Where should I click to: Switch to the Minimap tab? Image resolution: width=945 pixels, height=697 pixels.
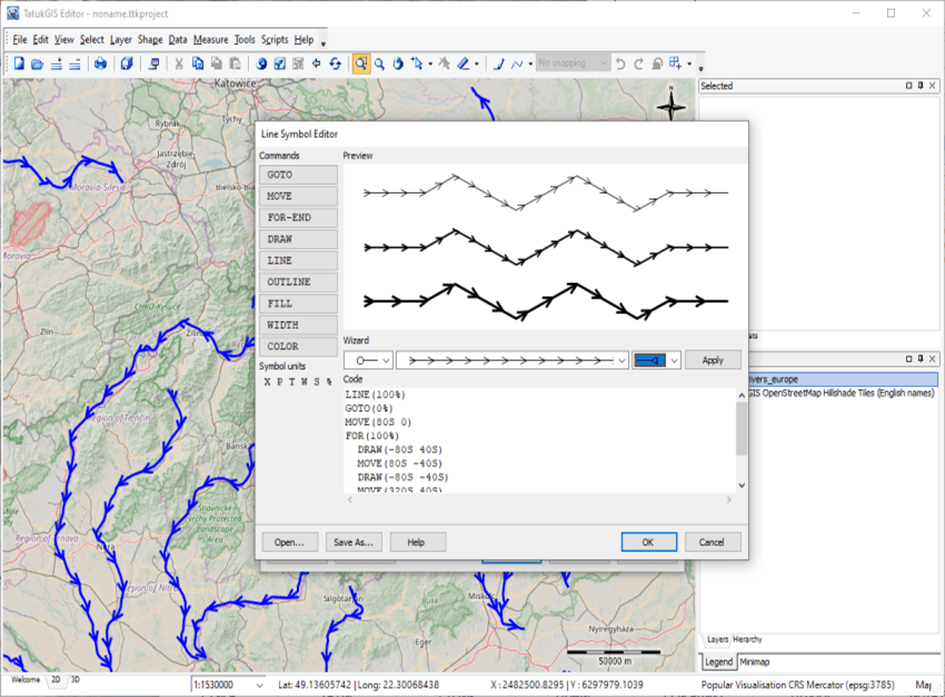pos(757,662)
